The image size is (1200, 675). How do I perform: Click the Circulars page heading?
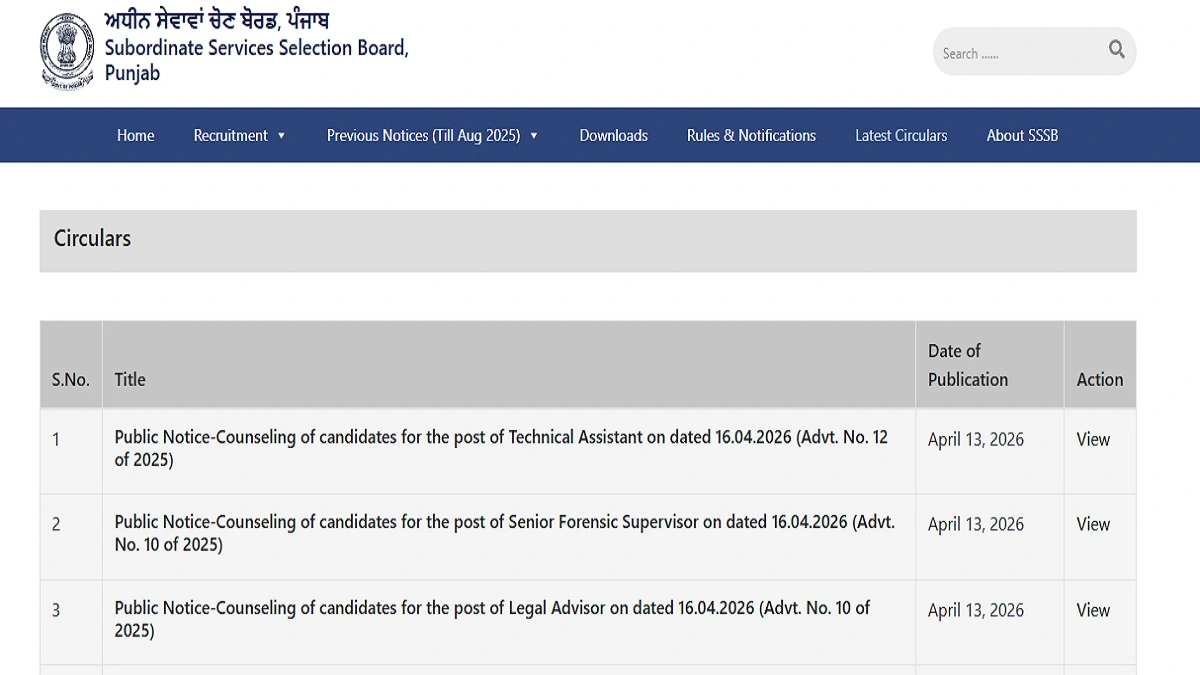pos(92,239)
